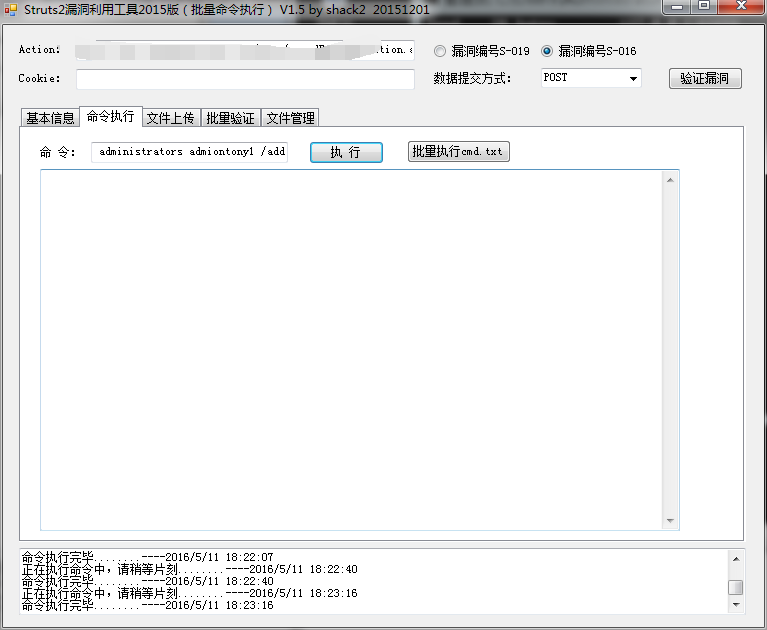The height and width of the screenshot is (630, 767).
Task: Click the log line timestamped 18:22:07
Action: click(x=148, y=557)
